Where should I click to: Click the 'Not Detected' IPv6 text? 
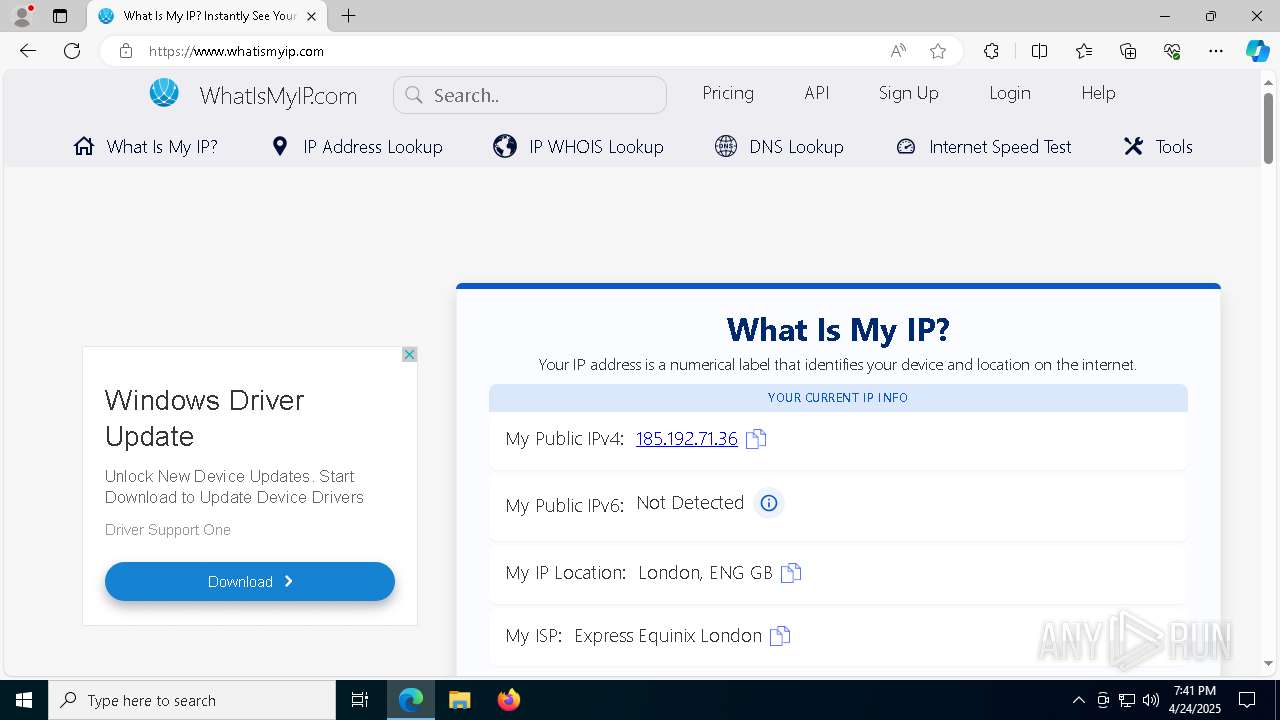click(x=690, y=503)
